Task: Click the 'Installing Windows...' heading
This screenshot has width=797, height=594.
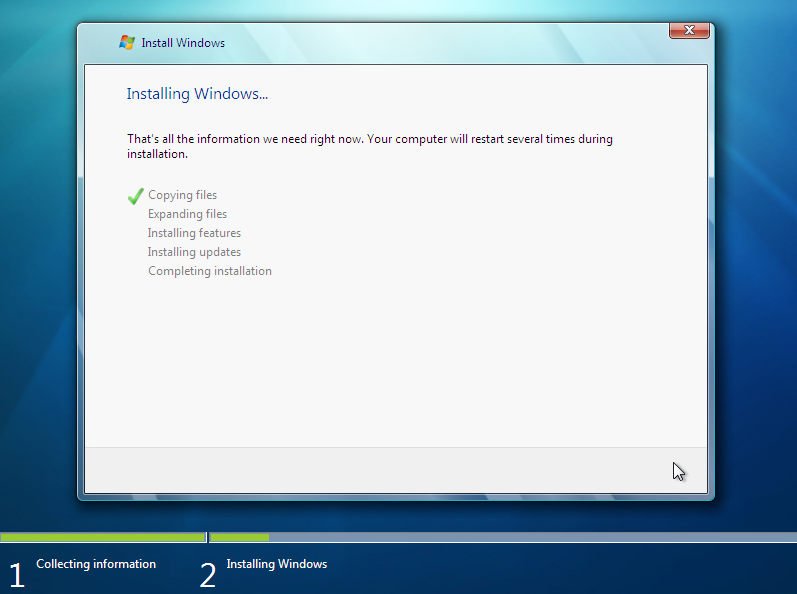Action: coord(197,93)
